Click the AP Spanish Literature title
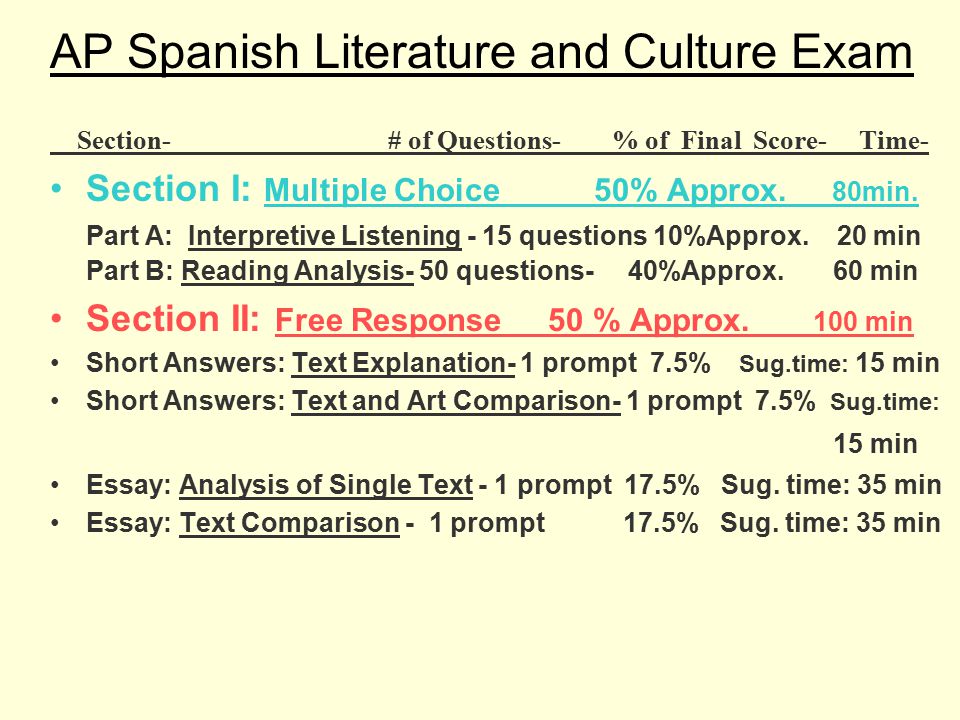 coord(481,53)
